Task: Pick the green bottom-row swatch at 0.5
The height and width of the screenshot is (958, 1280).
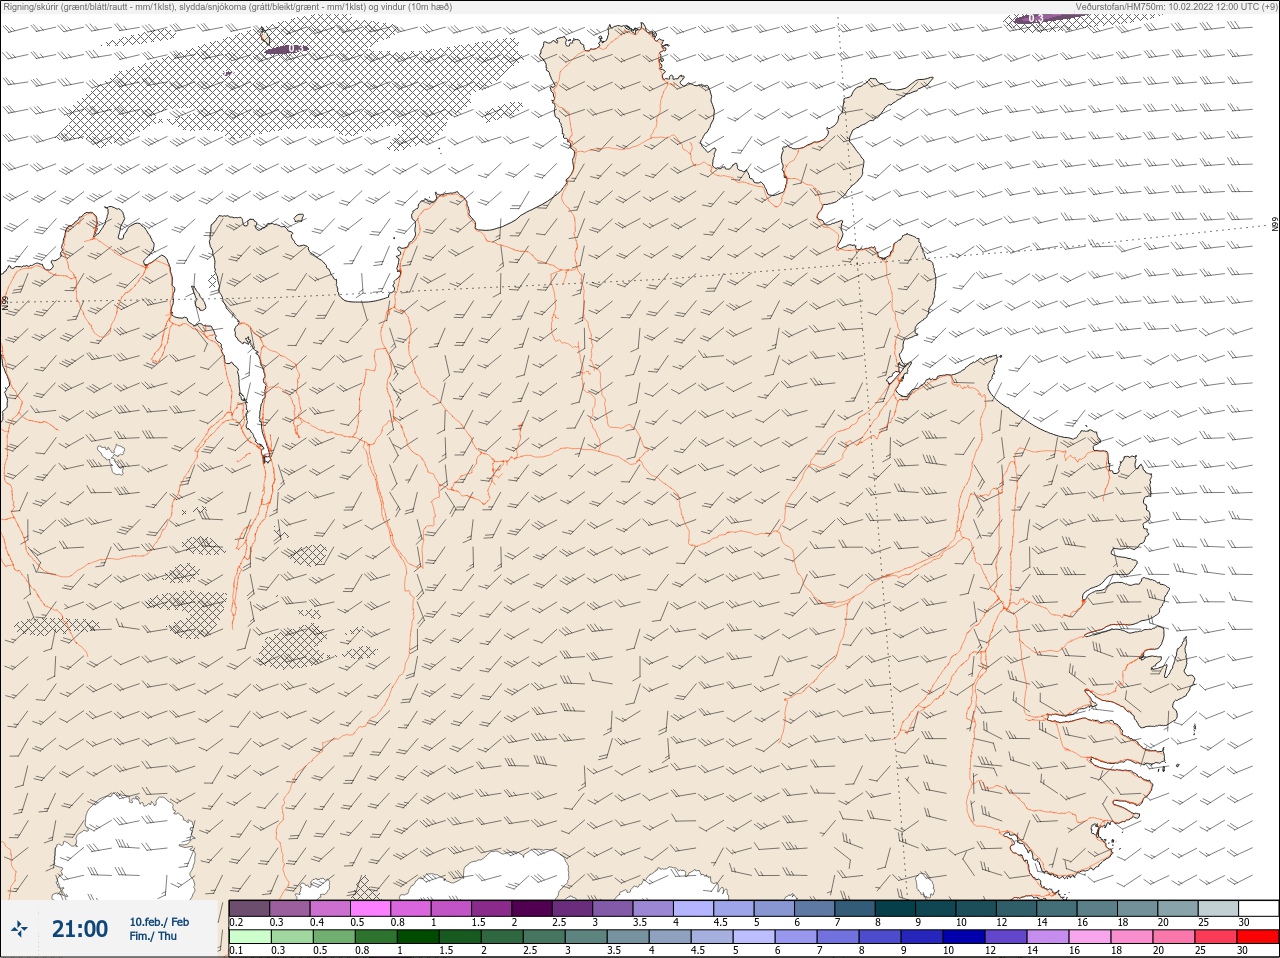Action: coord(333,937)
